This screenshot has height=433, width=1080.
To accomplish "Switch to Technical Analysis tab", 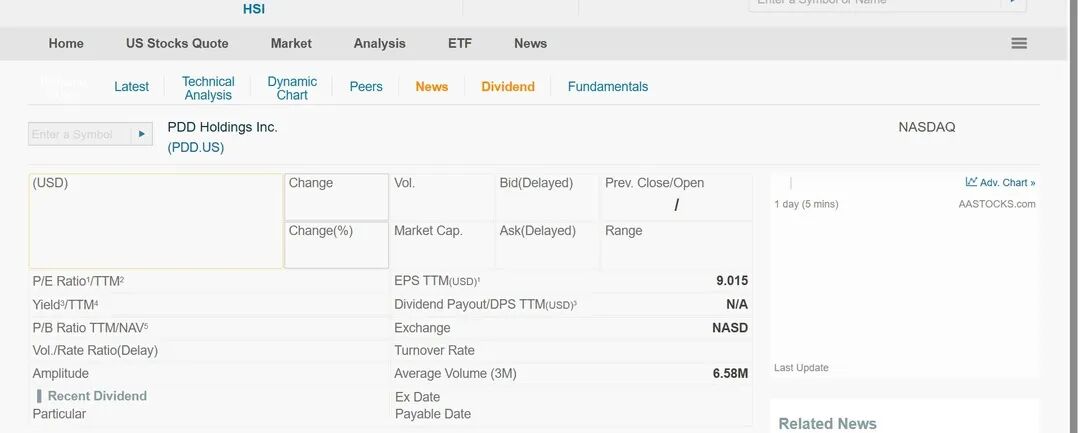I will pyautogui.click(x=208, y=88).
